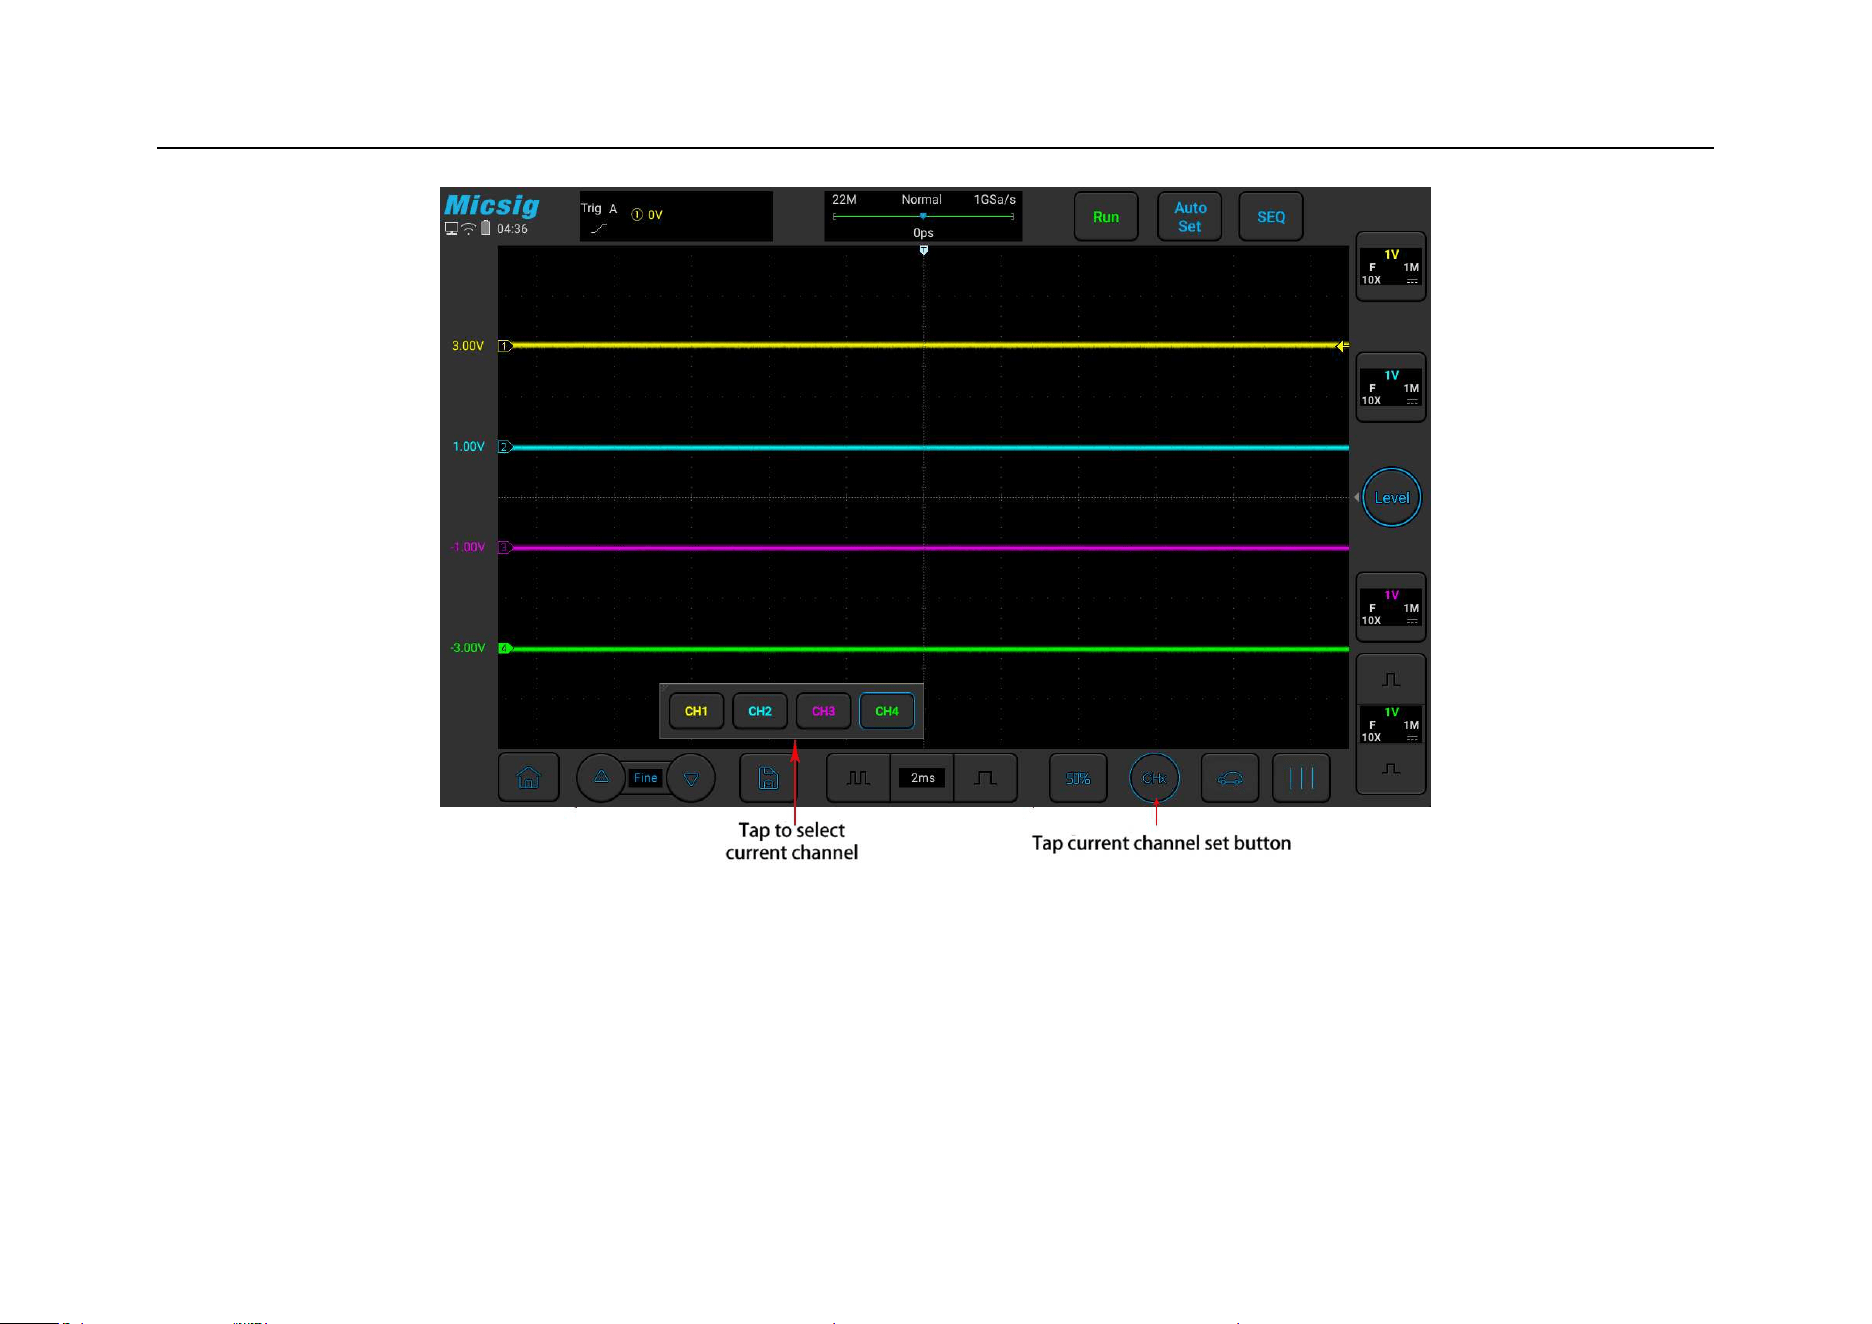Tap the cyan channel 2 ground marker

coord(505,447)
